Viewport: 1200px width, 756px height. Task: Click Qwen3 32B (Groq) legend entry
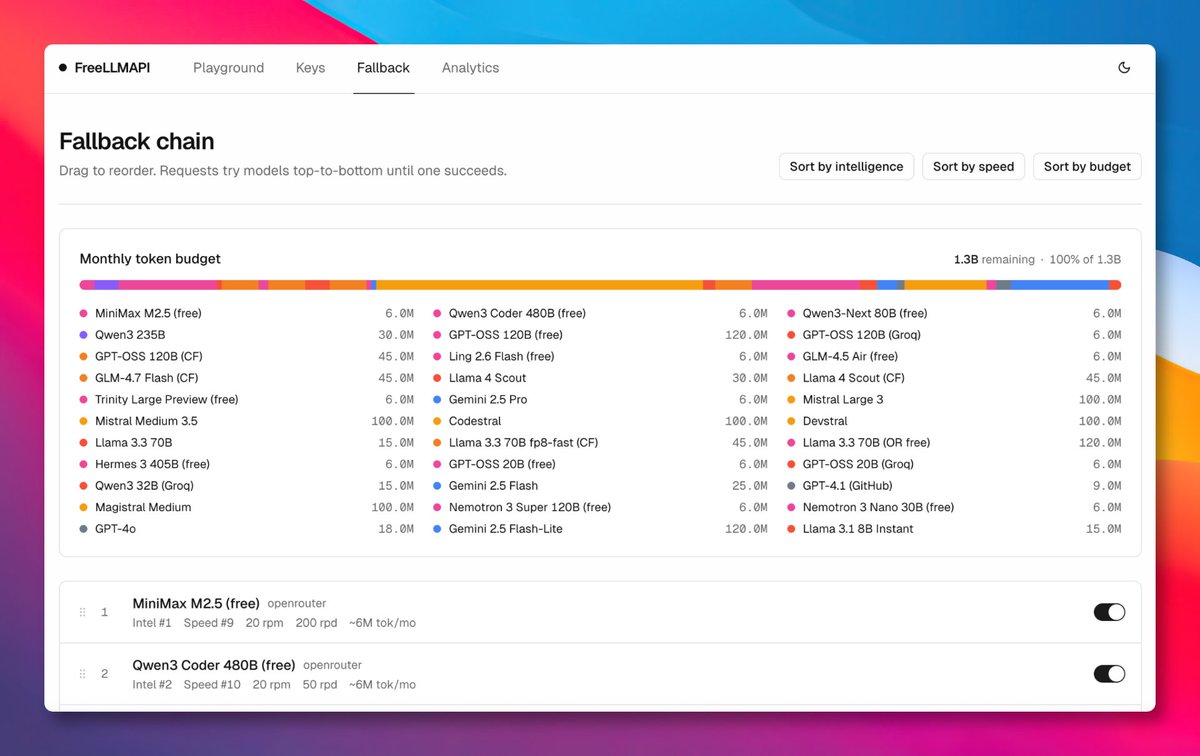pyautogui.click(x=144, y=486)
